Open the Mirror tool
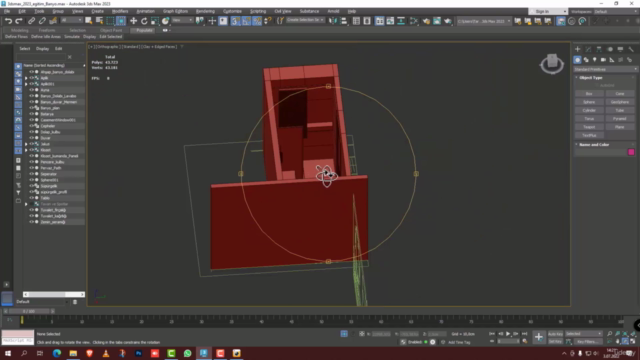Image resolution: width=640 pixels, height=360 pixels. tap(333, 21)
